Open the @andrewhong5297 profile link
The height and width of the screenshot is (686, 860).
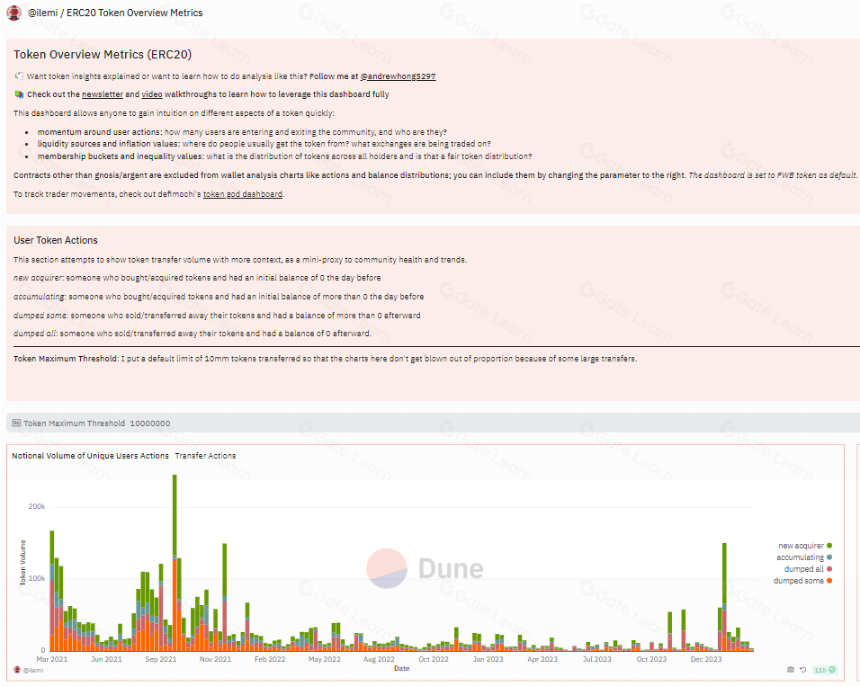coord(398,76)
